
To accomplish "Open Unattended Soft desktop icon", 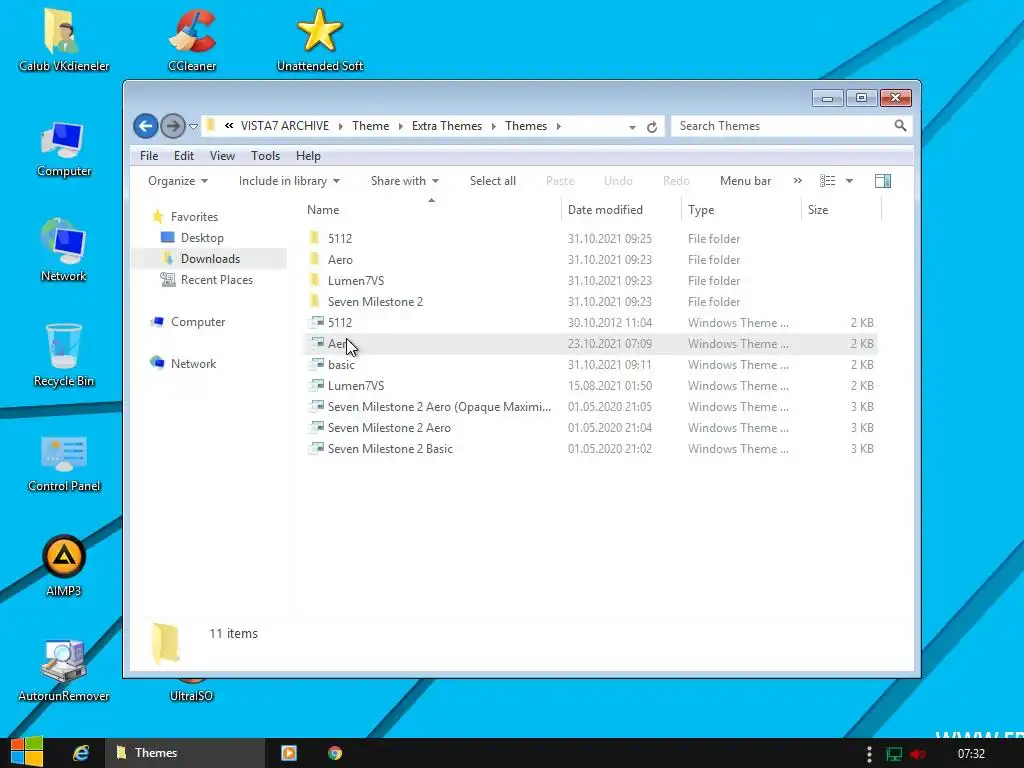I will [320, 40].
